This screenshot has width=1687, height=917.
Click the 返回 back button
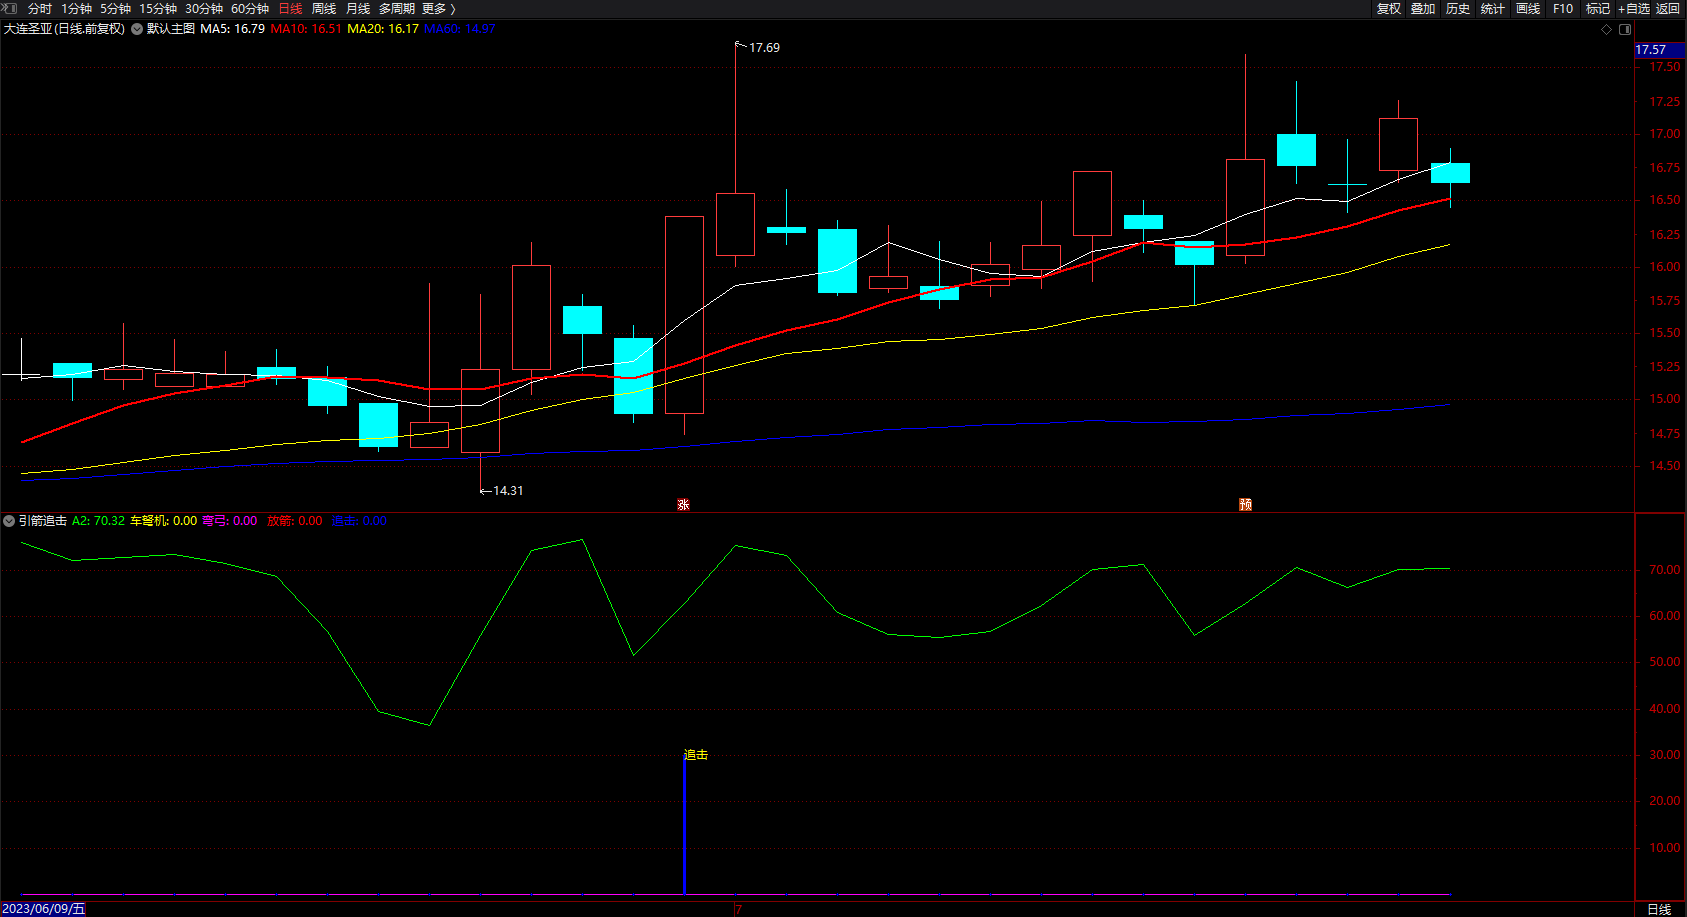tap(1668, 9)
